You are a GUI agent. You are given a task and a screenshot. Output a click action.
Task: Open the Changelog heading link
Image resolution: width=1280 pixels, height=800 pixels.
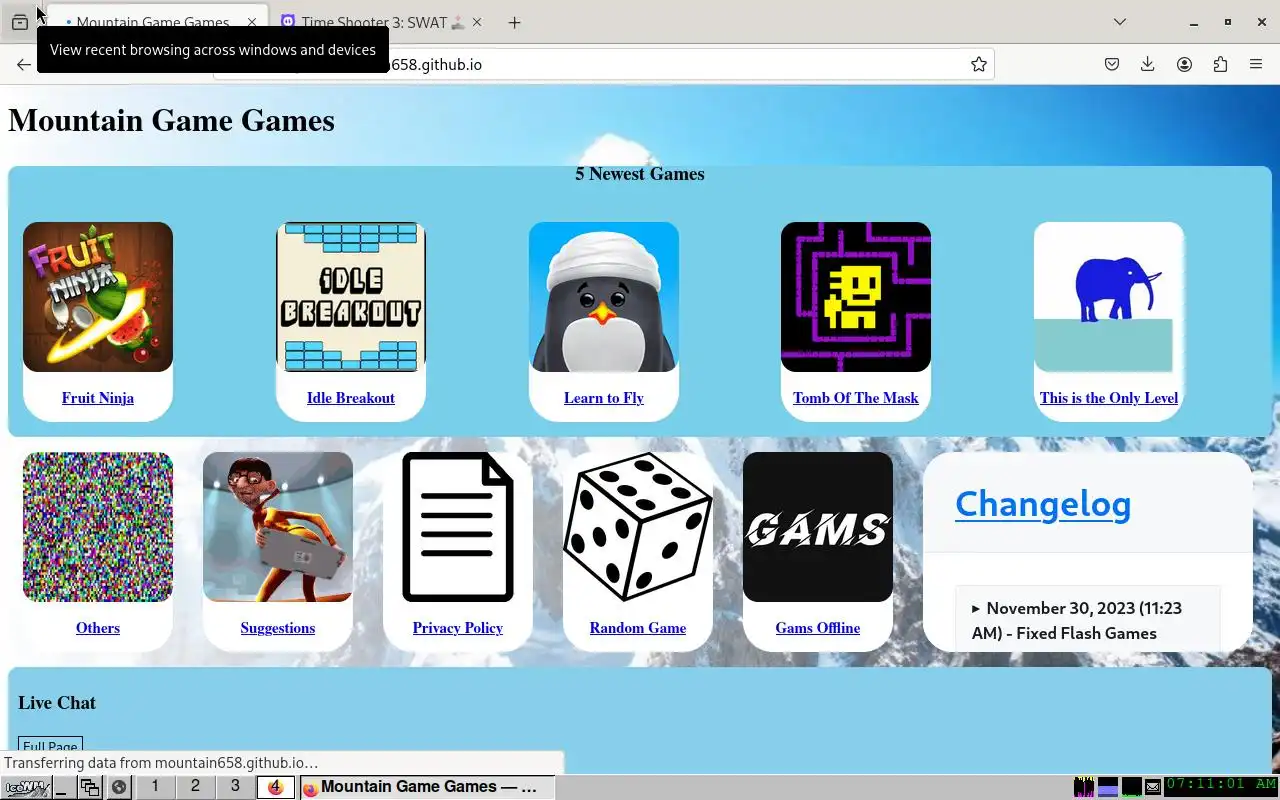[1043, 504]
